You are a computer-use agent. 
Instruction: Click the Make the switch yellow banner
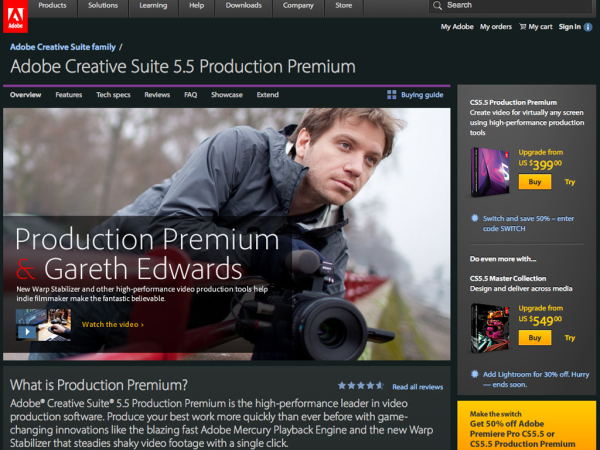click(527, 426)
